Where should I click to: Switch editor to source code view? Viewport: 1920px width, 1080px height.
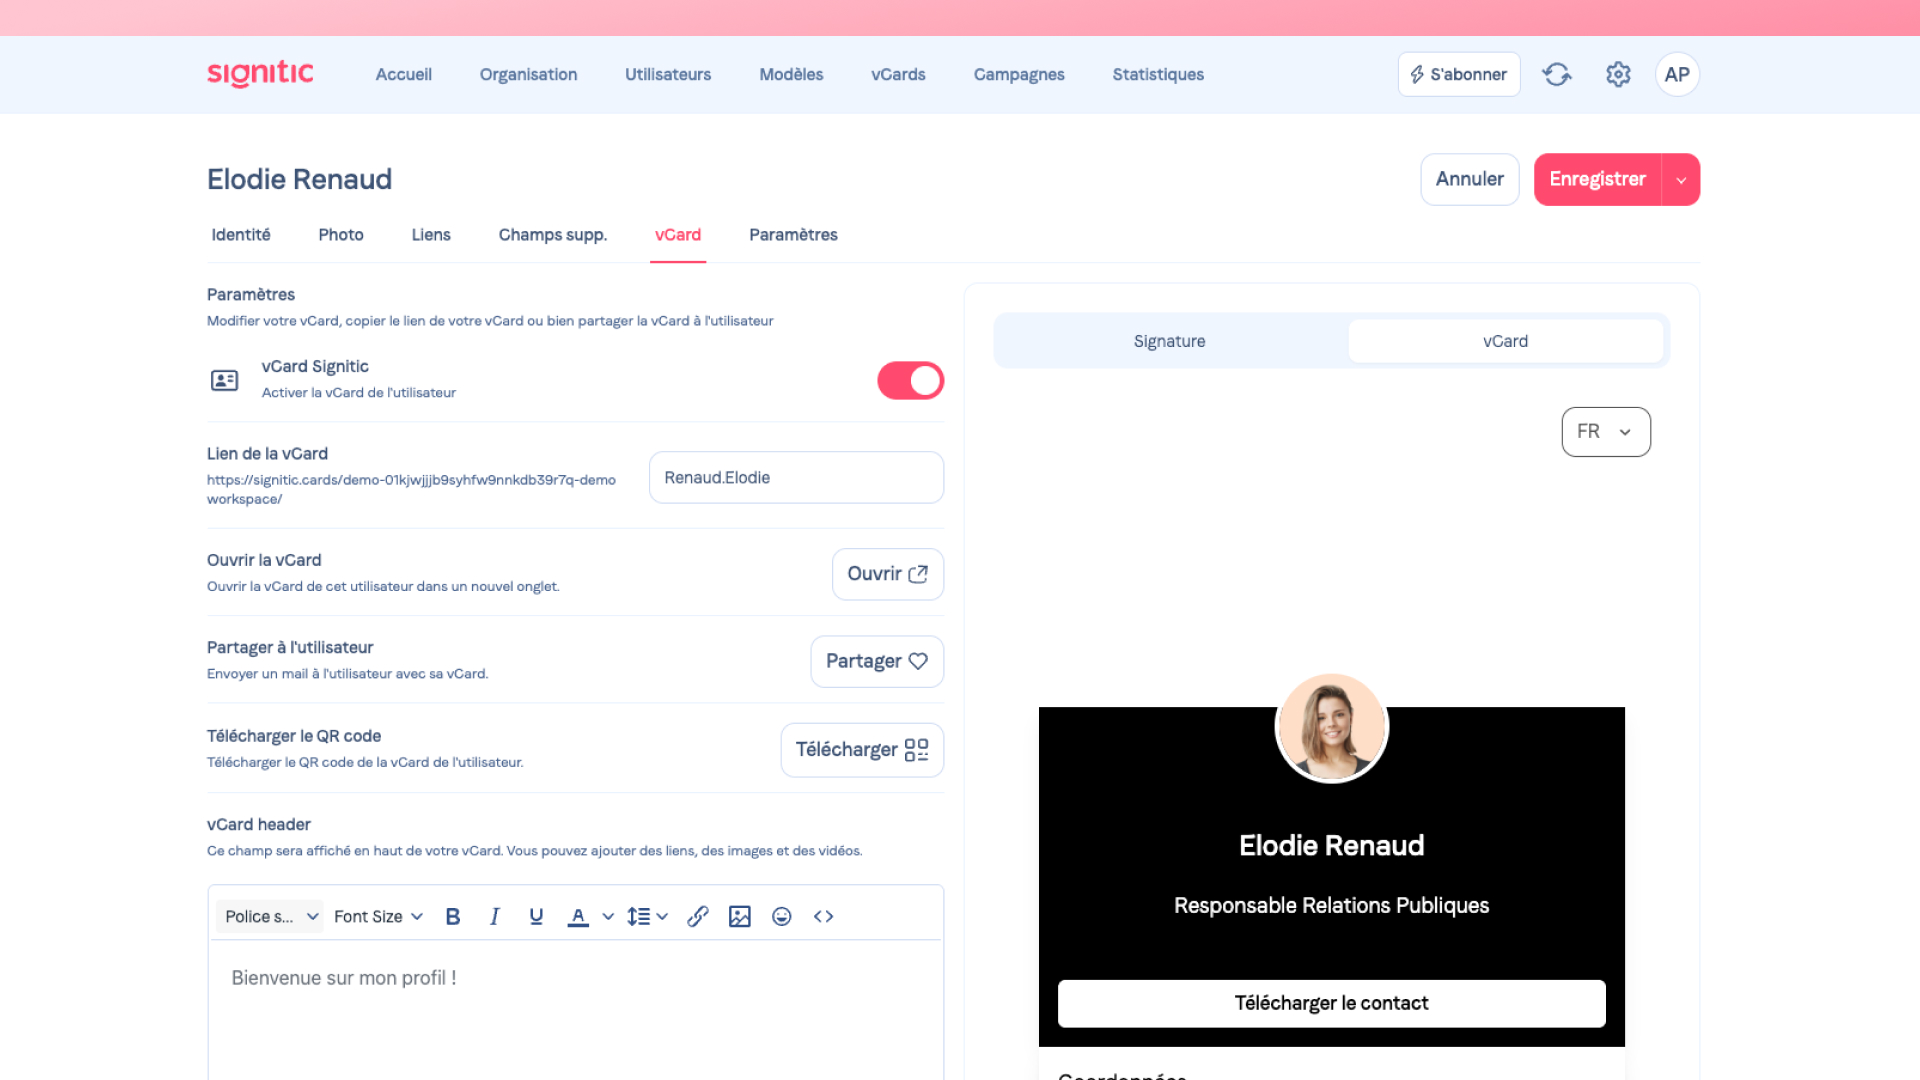click(823, 916)
